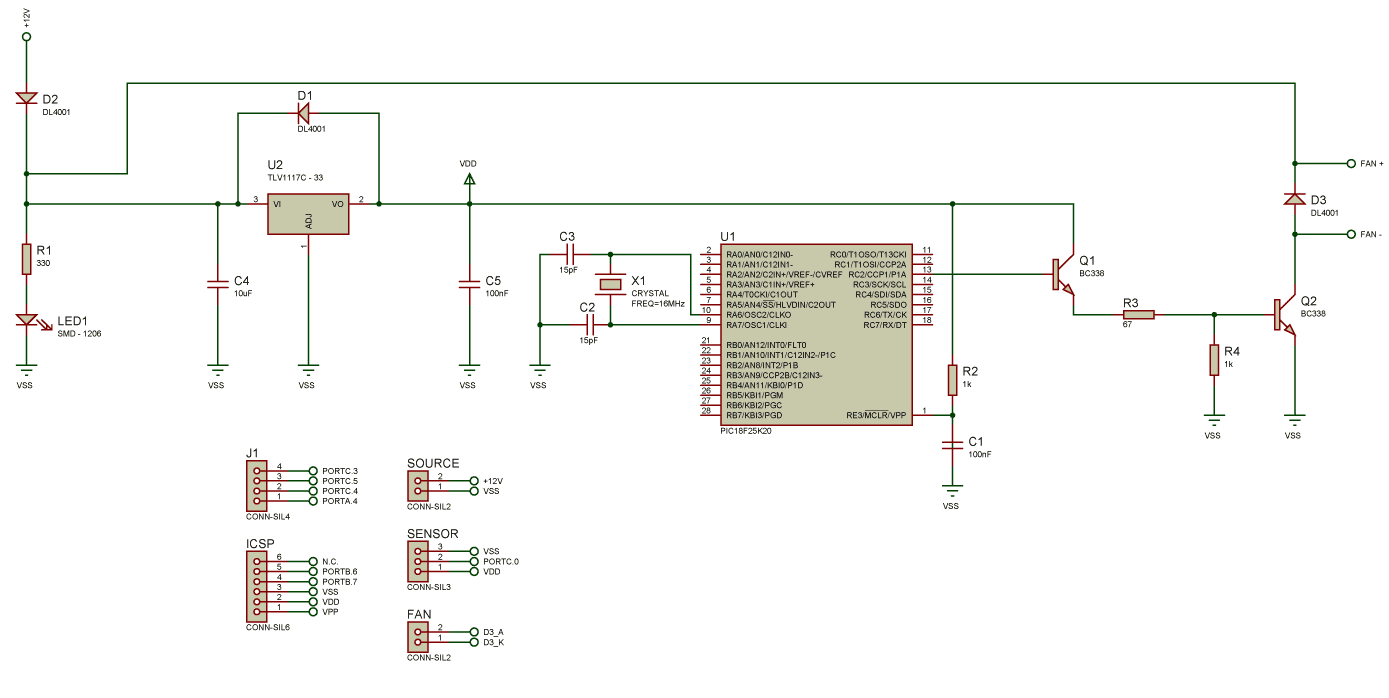Click the D3_K terminal label
The image size is (1389, 698).
coord(493,642)
